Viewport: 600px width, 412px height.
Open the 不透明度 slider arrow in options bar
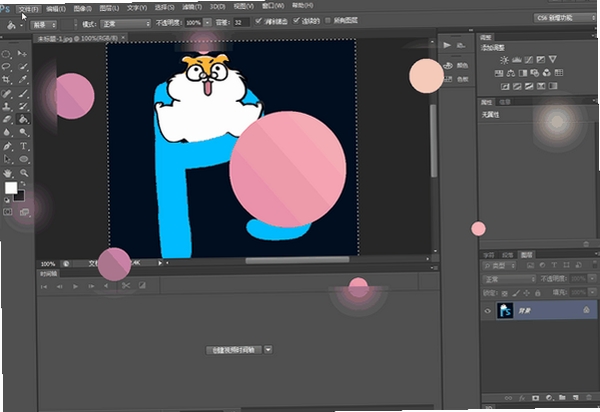(207, 23)
